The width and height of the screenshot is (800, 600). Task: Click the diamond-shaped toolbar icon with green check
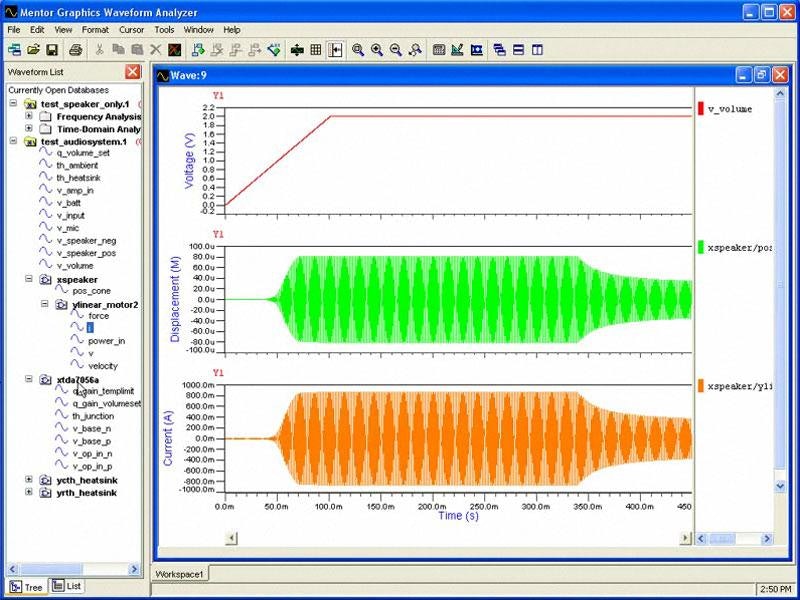[274, 49]
